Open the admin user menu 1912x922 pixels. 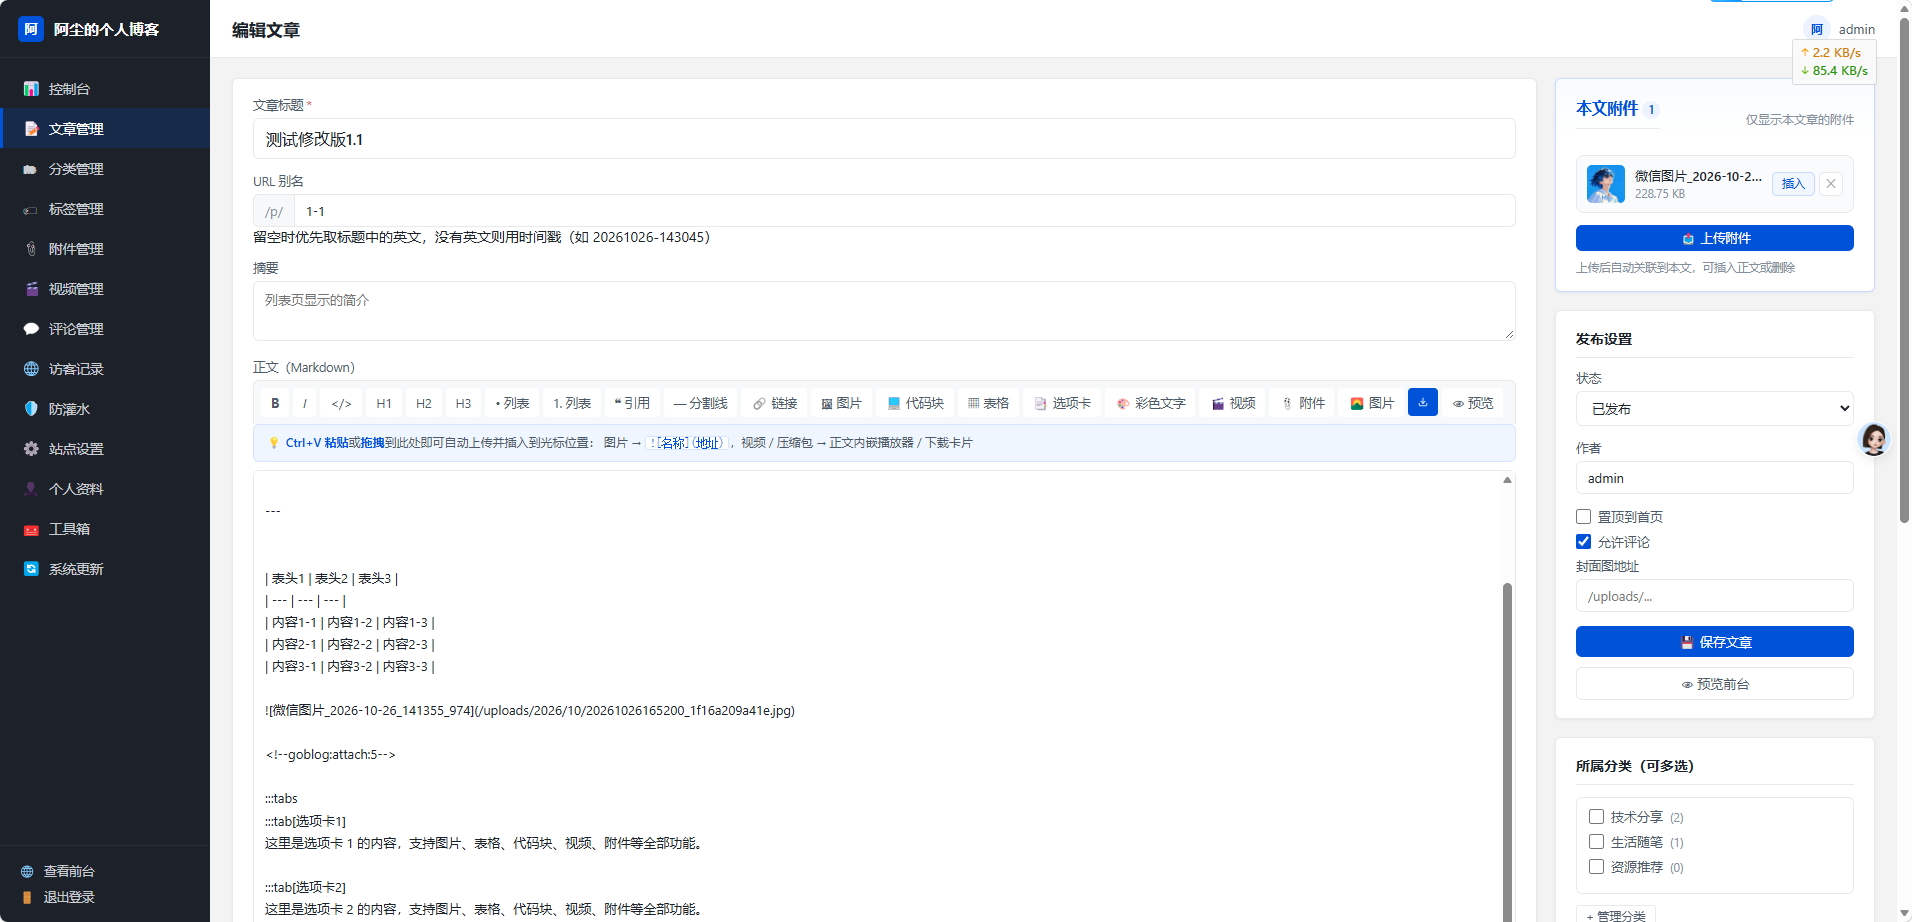[1842, 29]
